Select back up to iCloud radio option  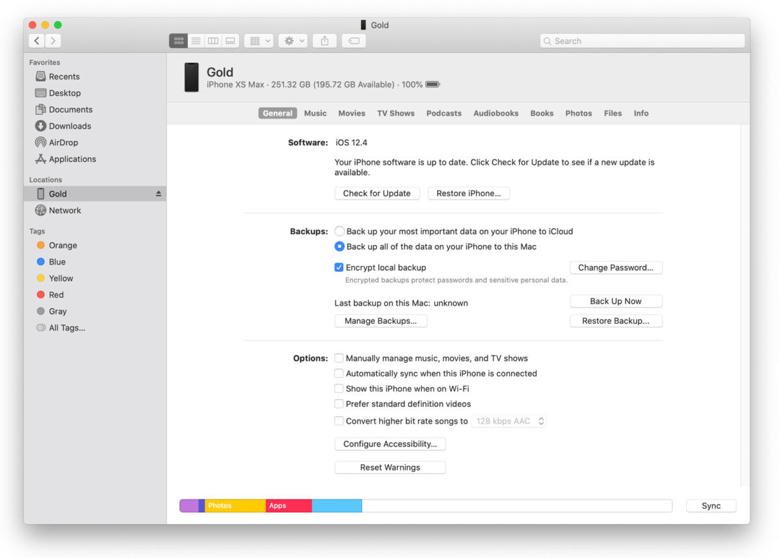coord(340,231)
